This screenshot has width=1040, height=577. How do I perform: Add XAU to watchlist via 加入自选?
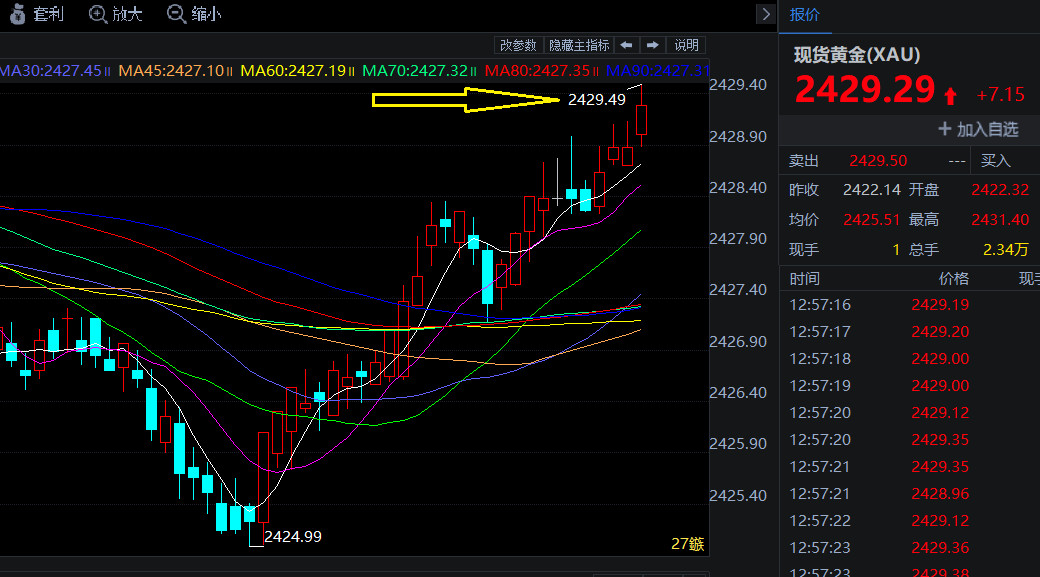[x=978, y=129]
